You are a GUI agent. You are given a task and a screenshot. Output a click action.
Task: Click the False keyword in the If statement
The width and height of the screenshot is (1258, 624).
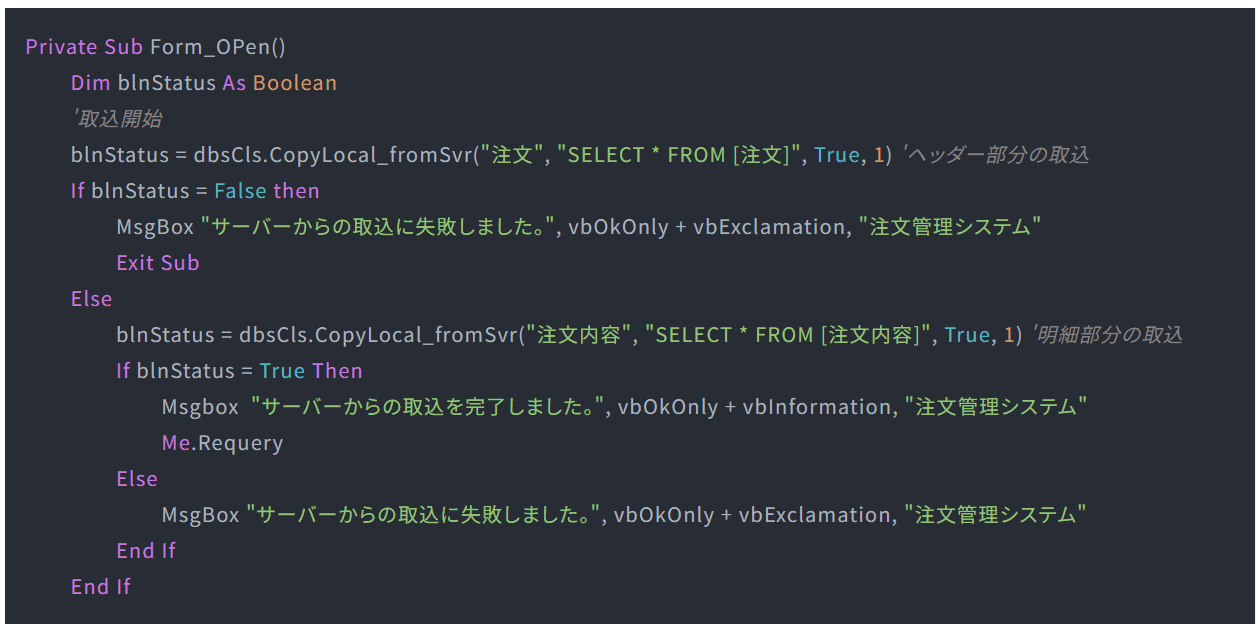[241, 191]
